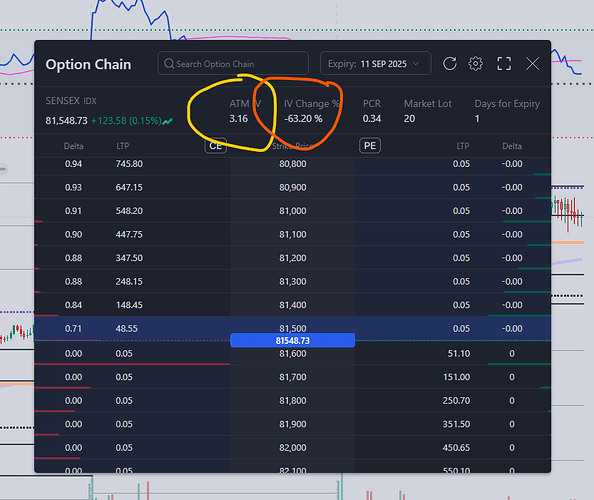Select the 80,800 strike price row
This screenshot has width=594, height=500.
pos(292,164)
